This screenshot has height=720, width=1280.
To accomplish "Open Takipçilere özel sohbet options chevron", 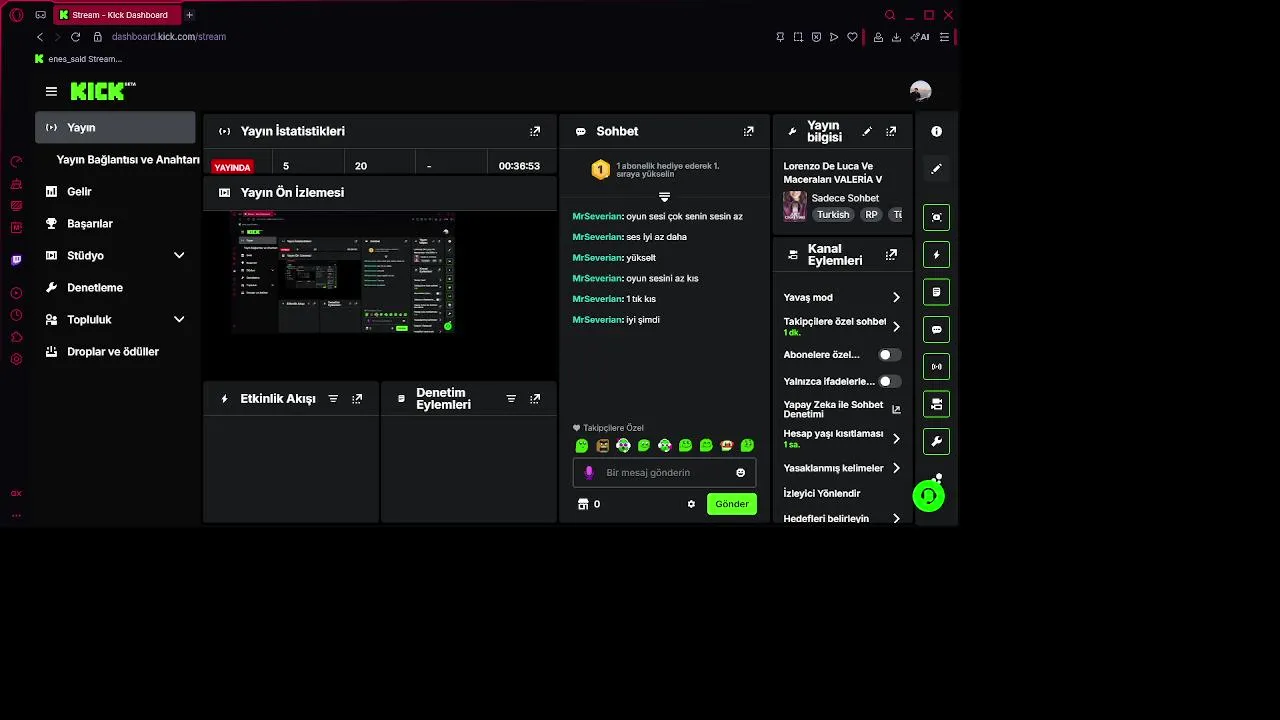I will tap(896, 326).
